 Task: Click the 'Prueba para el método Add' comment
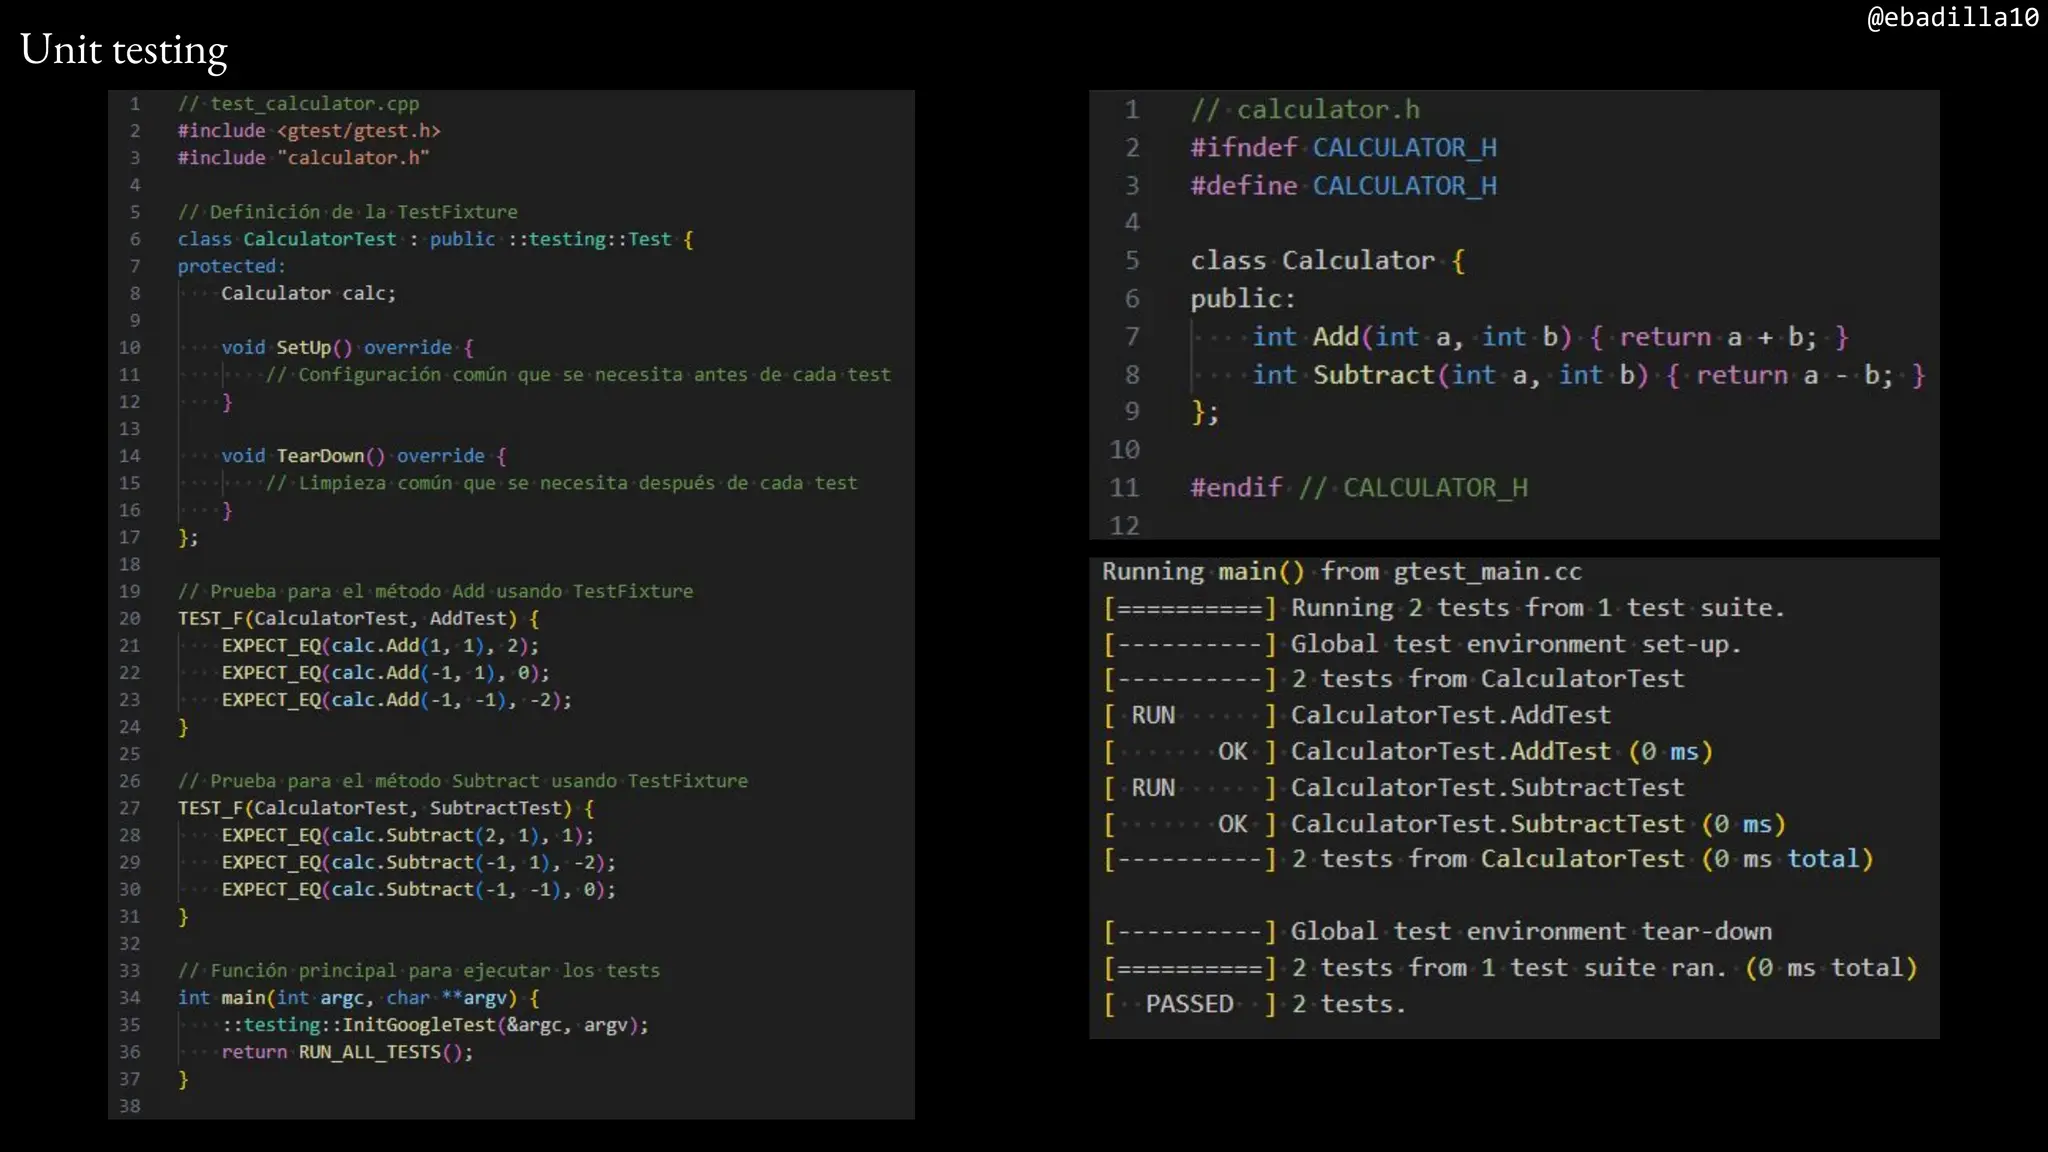435,590
